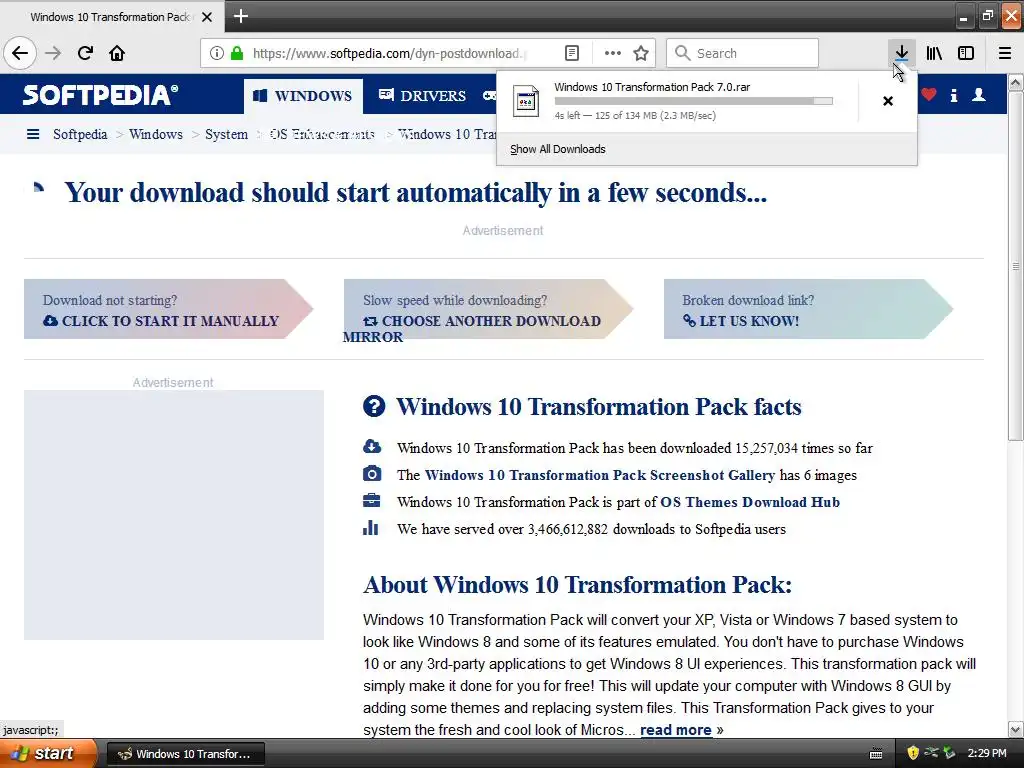Open the downloads toolbar arrow button
This screenshot has width=1024, height=768.
coord(901,53)
